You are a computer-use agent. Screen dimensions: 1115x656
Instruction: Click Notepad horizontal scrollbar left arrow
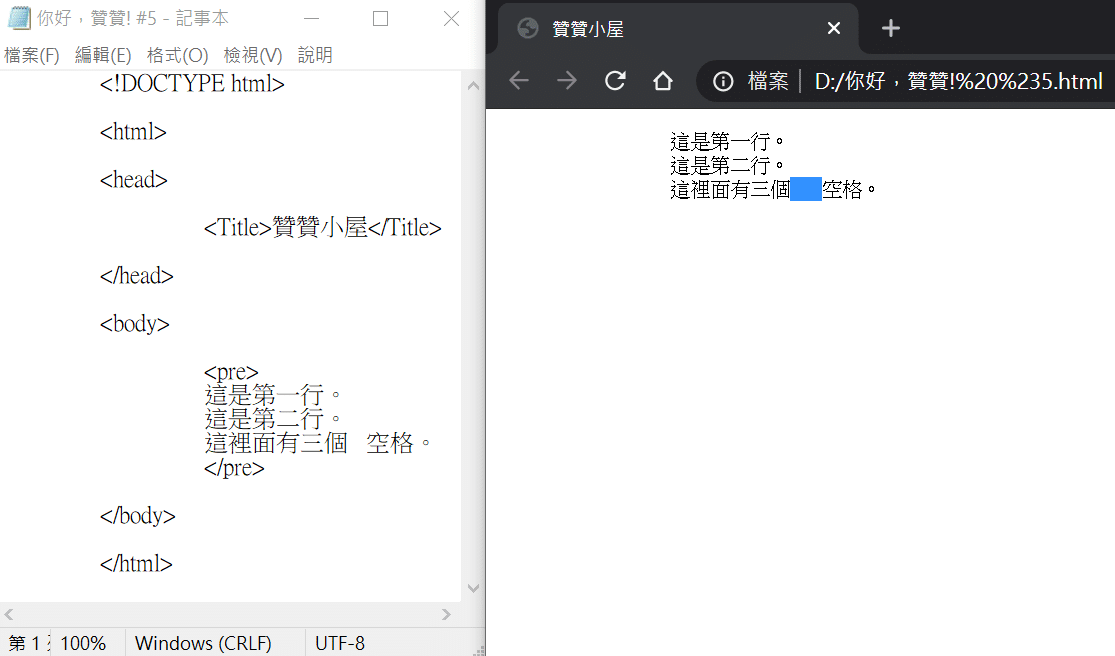(x=9, y=614)
